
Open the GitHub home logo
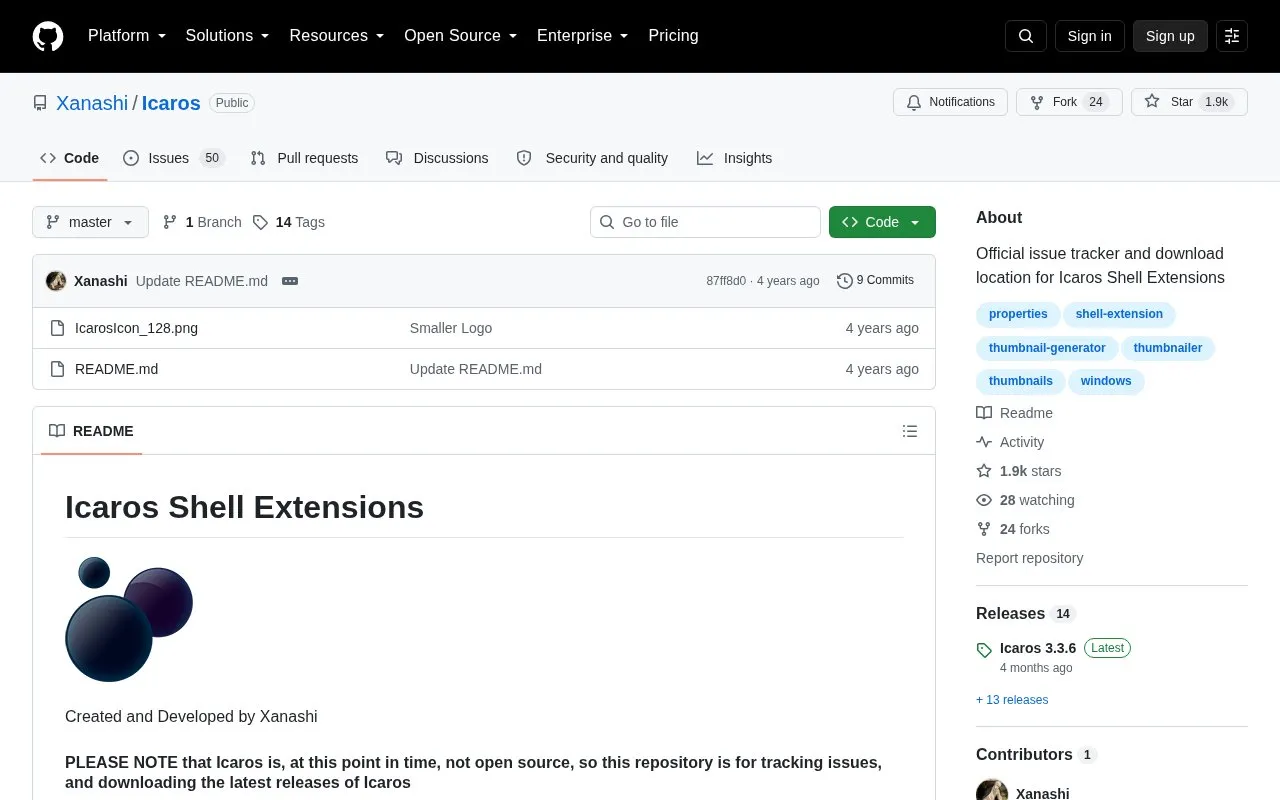(48, 36)
